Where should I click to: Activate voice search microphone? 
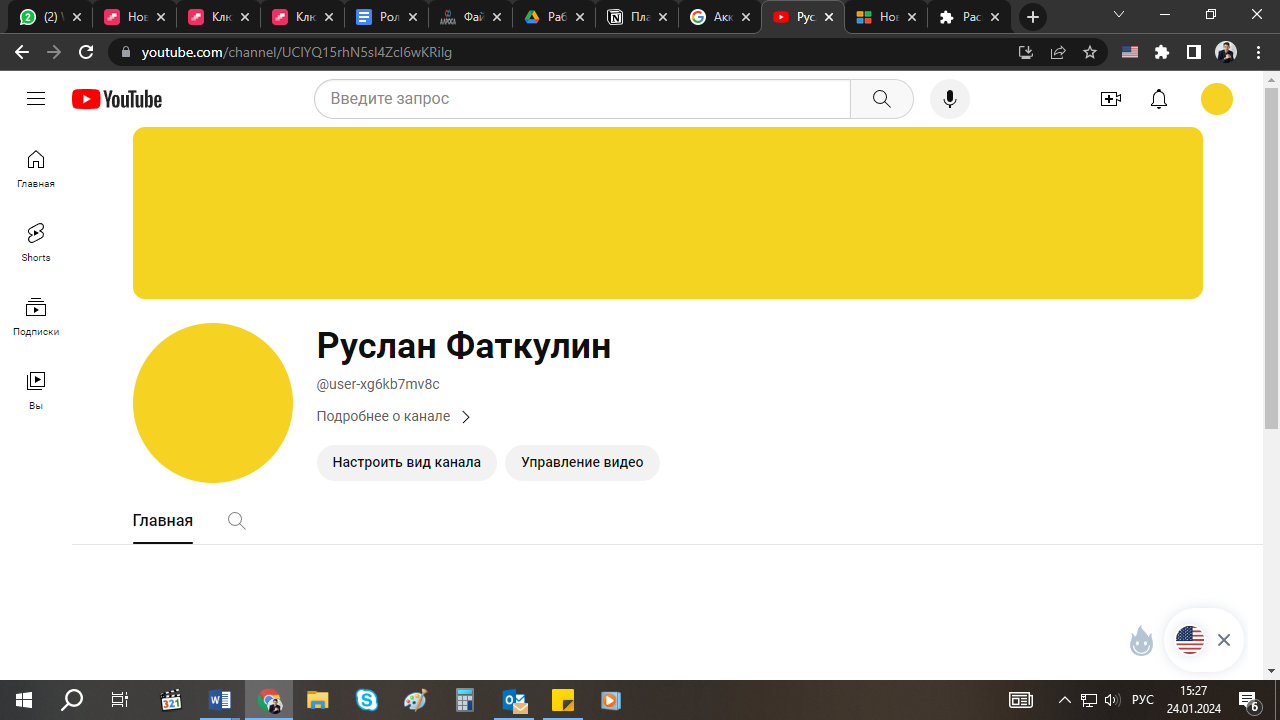[x=949, y=99]
